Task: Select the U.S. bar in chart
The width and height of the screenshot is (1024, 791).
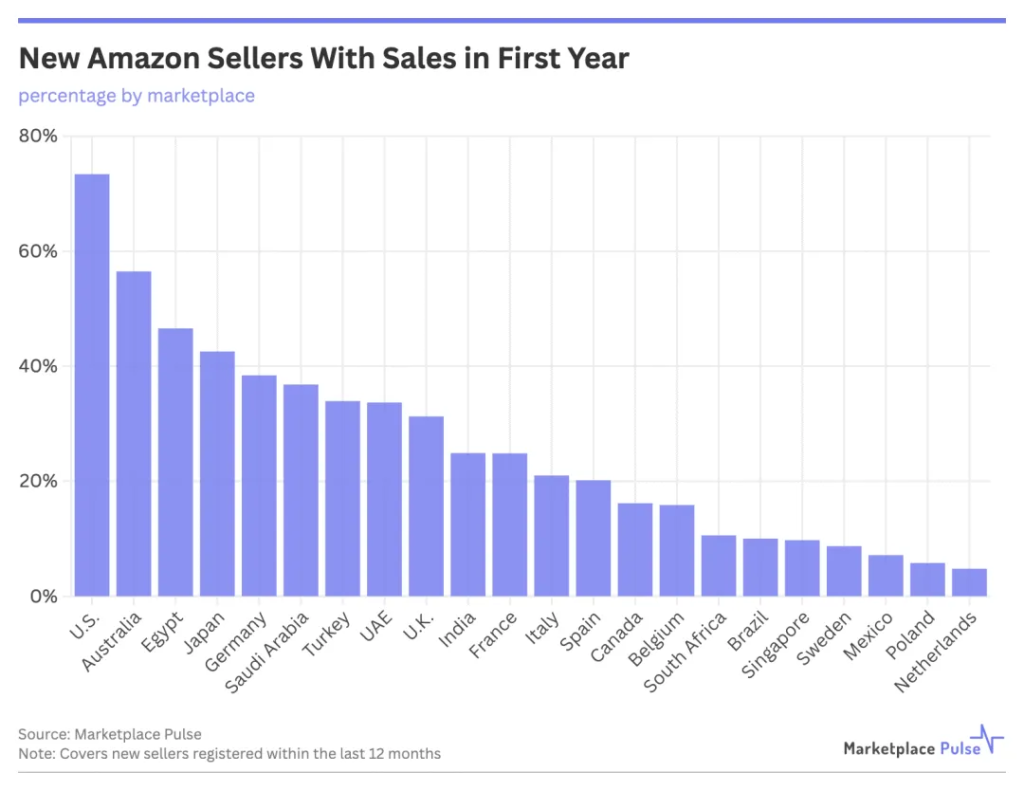Action: (92, 385)
